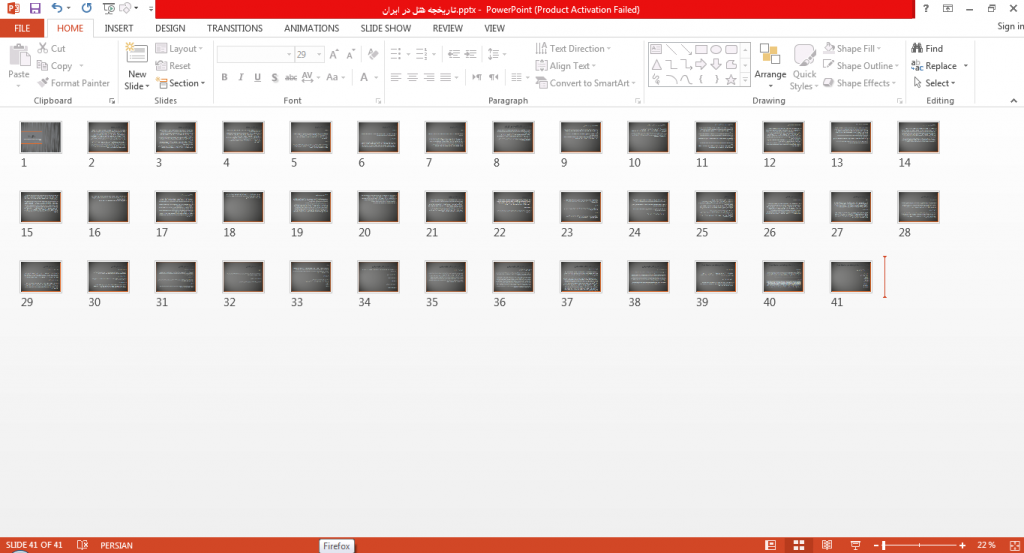This screenshot has width=1024, height=553.
Task: Open the font size dropdown
Action: pos(319,54)
